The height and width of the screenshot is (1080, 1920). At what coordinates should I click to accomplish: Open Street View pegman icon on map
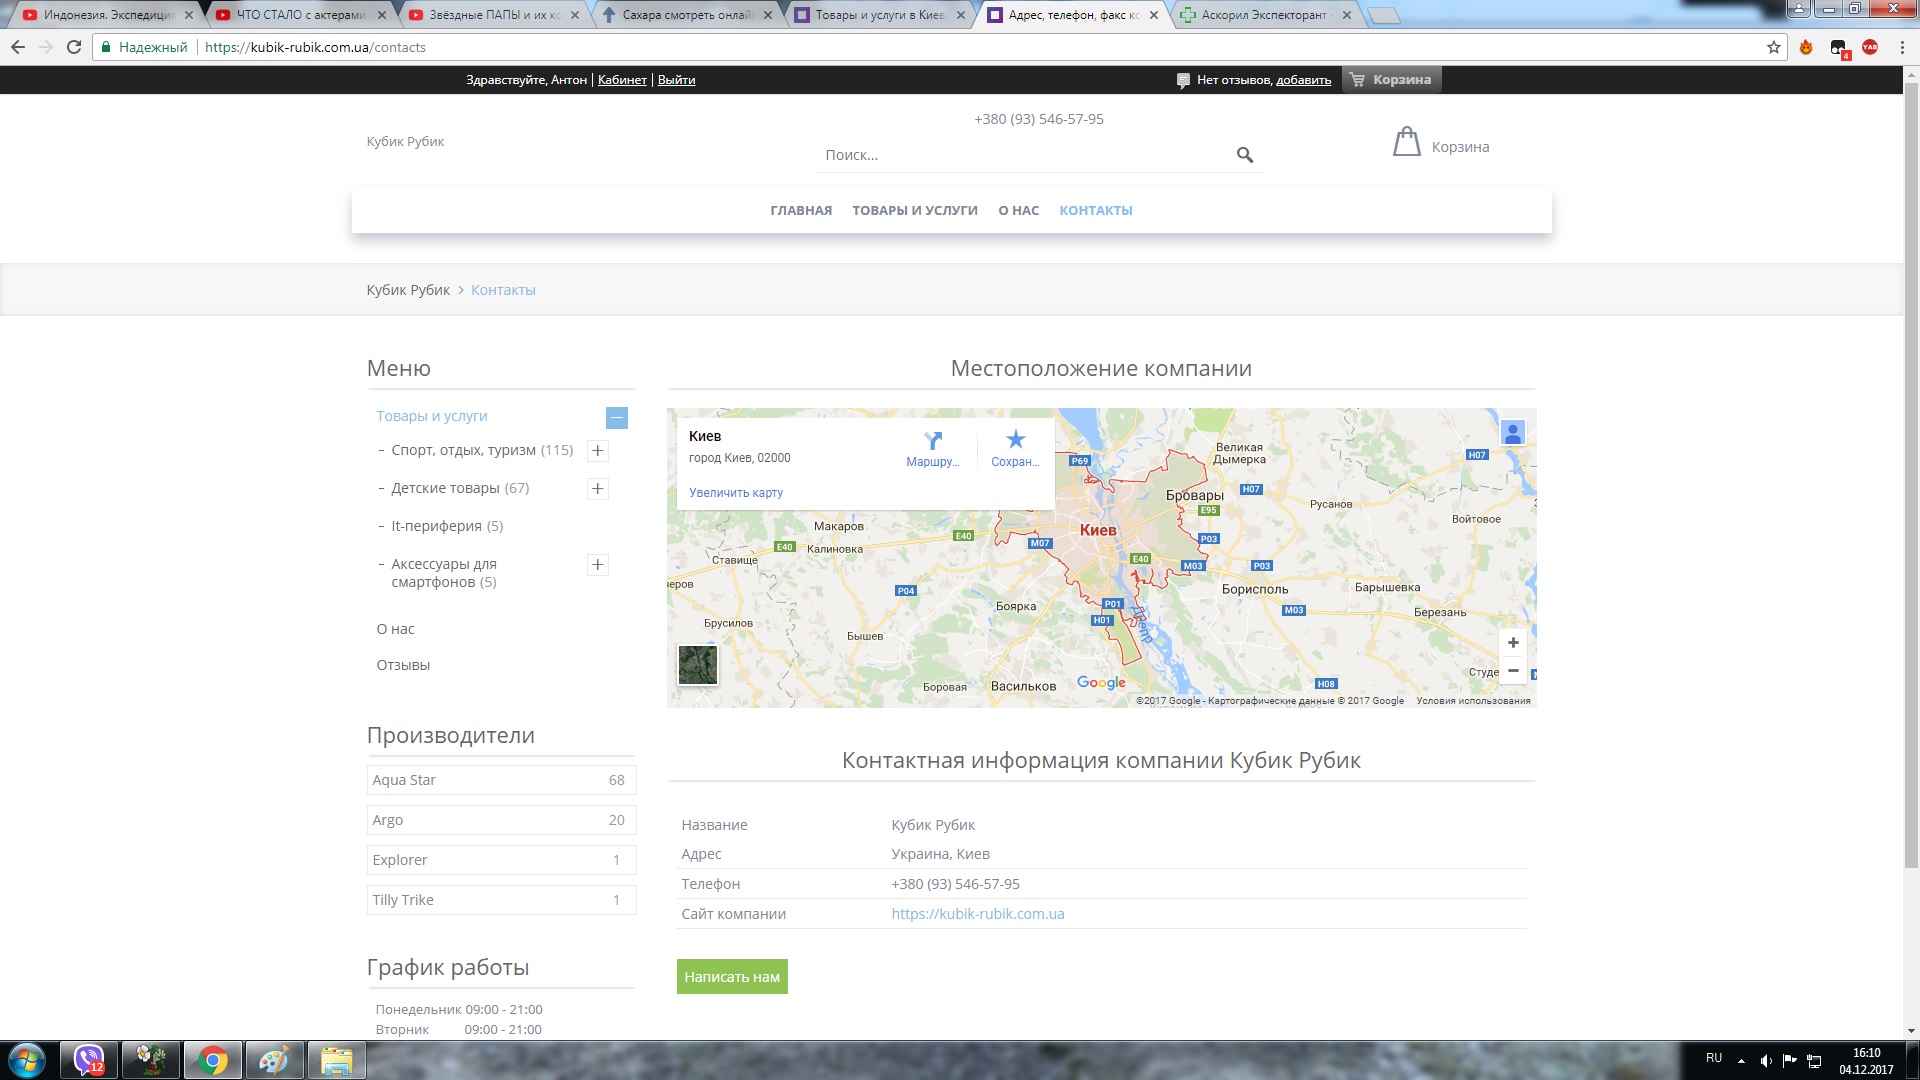pos(1513,433)
